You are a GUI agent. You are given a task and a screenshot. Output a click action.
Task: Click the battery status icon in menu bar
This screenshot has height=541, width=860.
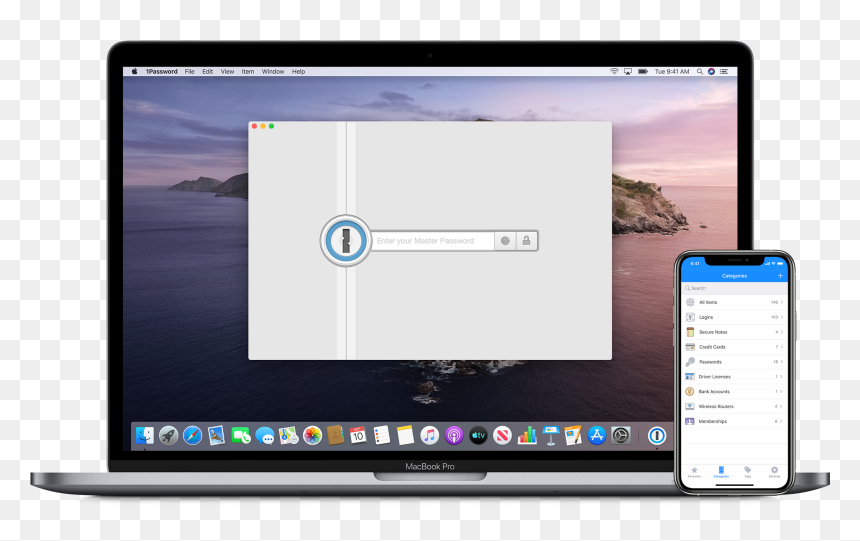[643, 71]
